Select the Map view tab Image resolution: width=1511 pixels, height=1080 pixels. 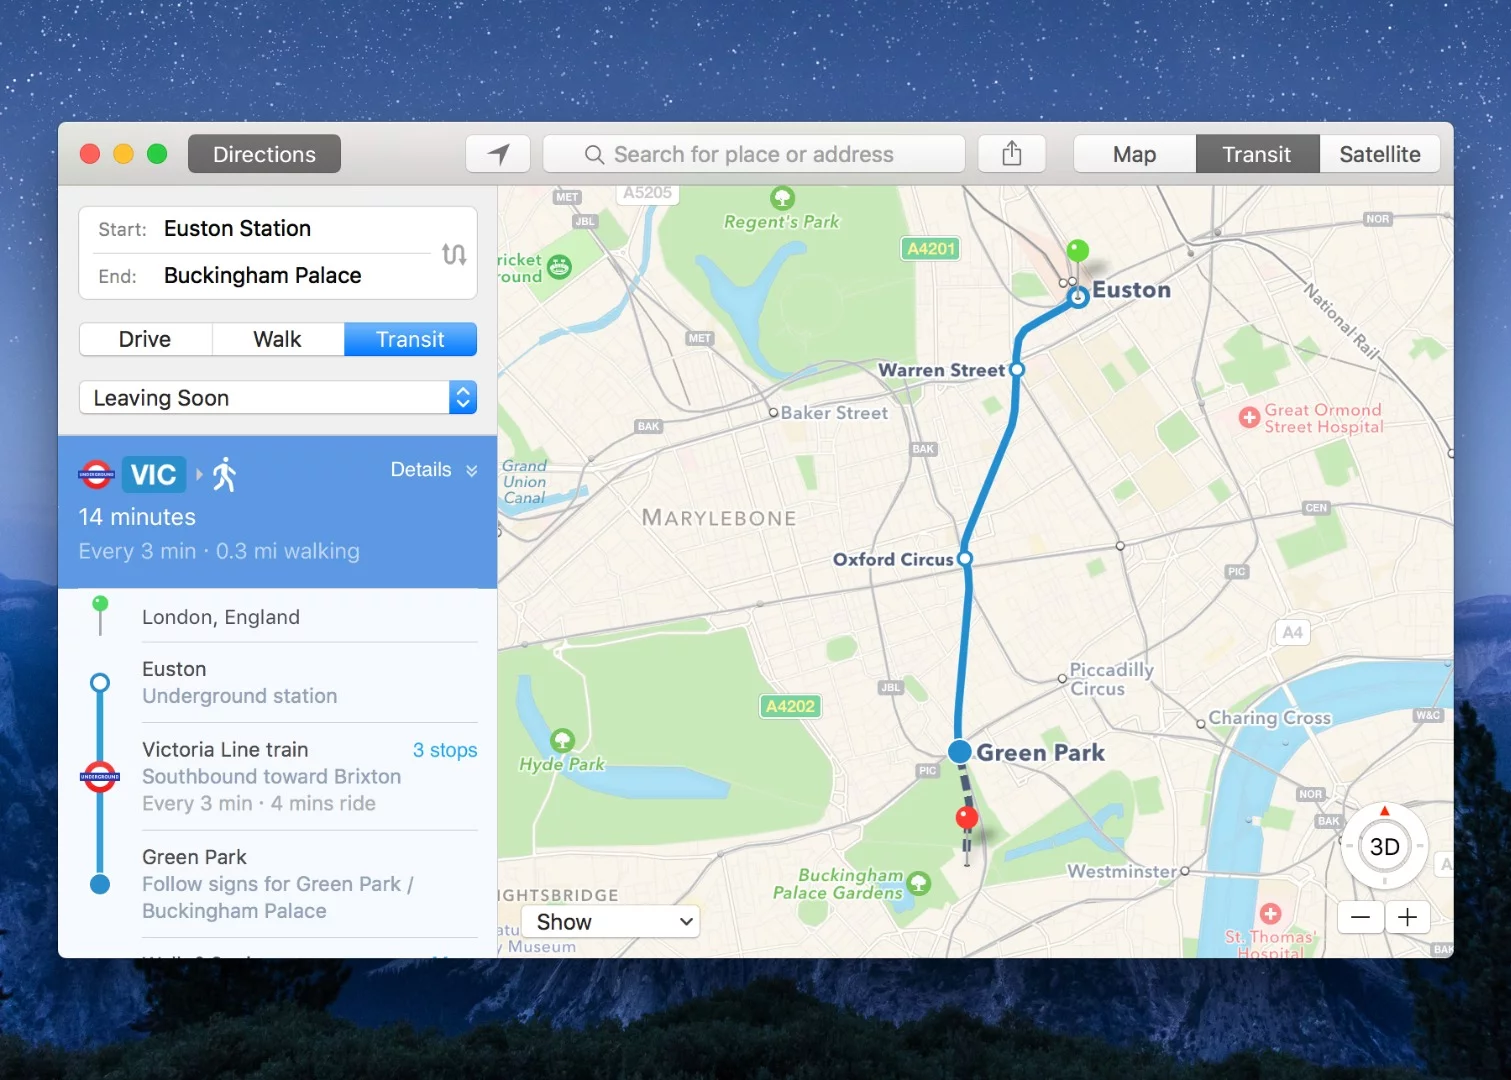pyautogui.click(x=1133, y=153)
